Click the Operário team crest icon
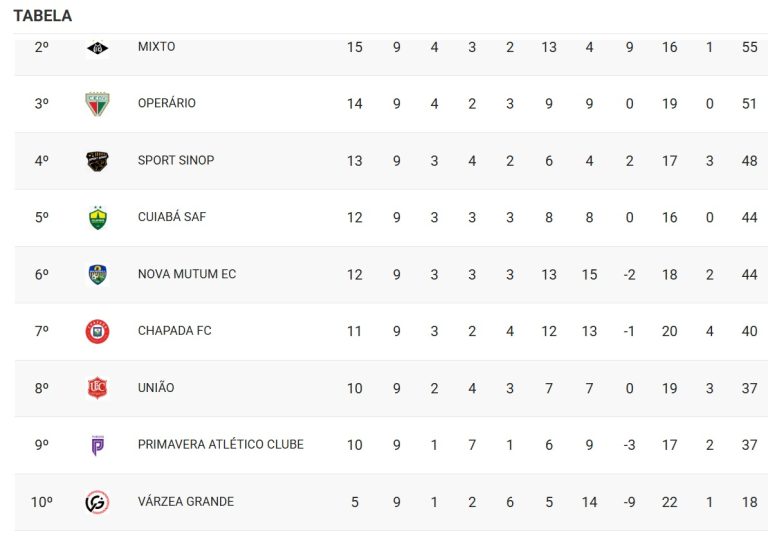 click(97, 104)
